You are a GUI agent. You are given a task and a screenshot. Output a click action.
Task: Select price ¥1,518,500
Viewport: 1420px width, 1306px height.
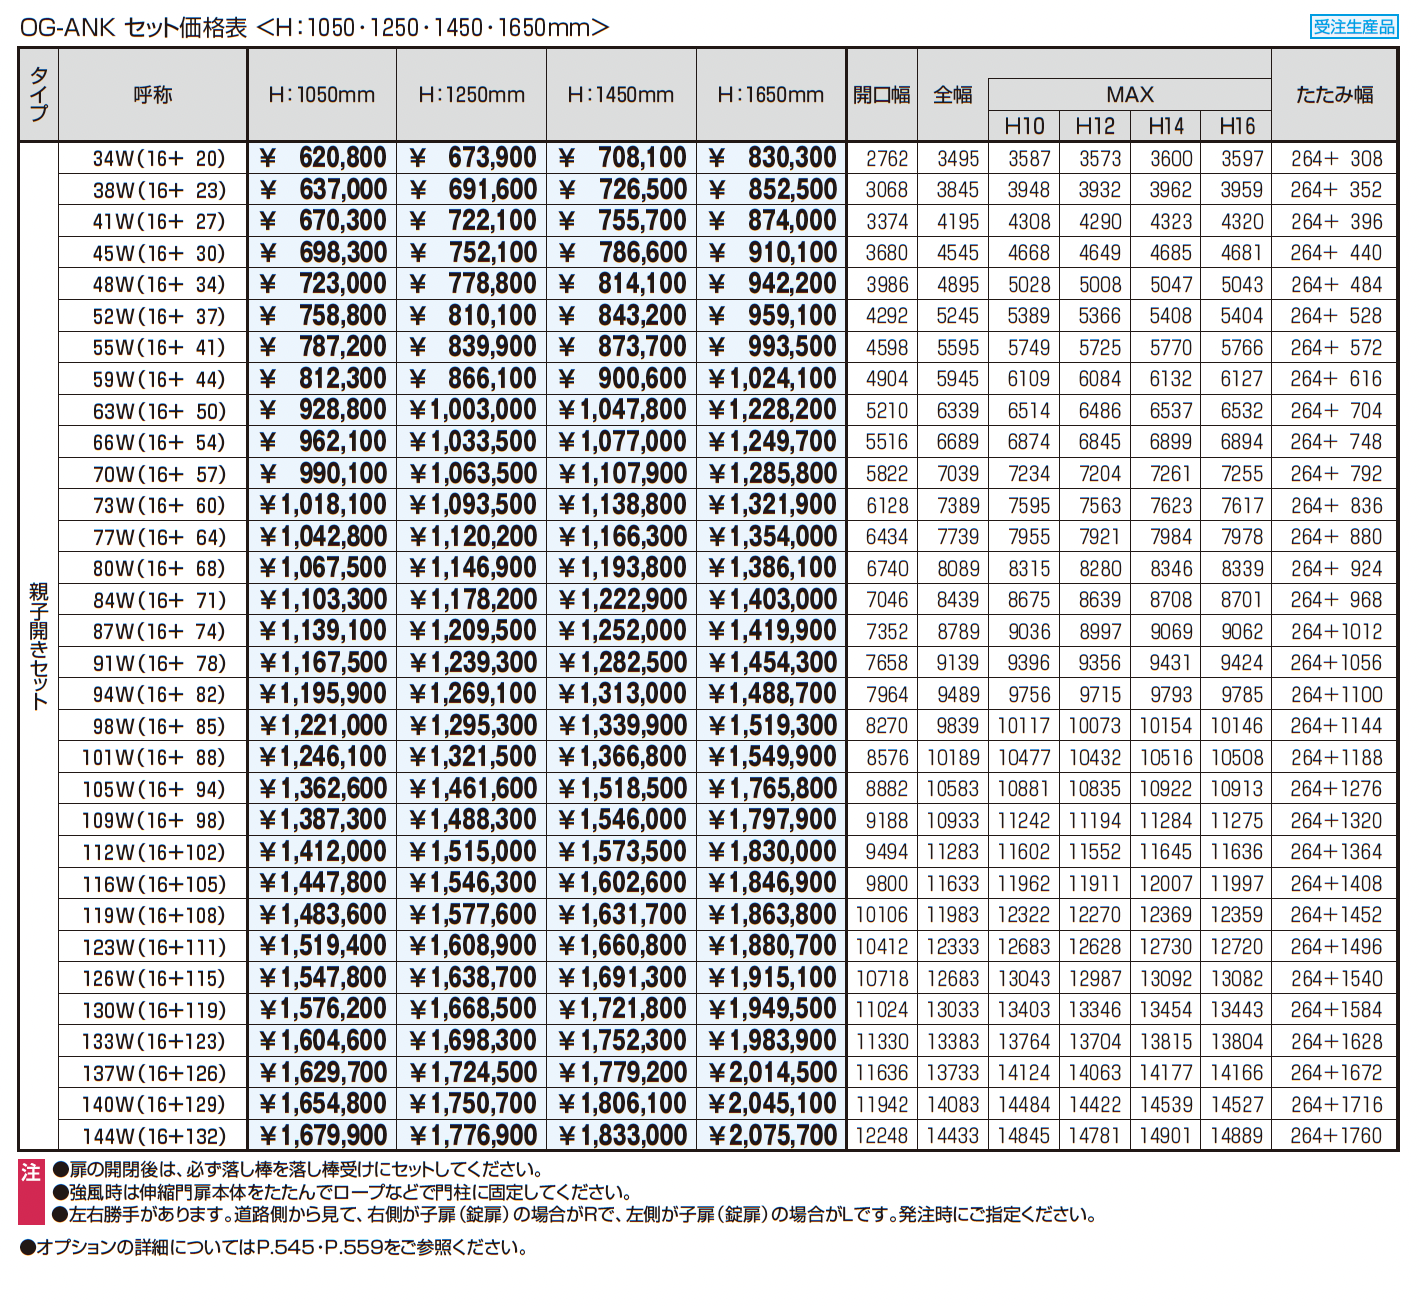[622, 789]
